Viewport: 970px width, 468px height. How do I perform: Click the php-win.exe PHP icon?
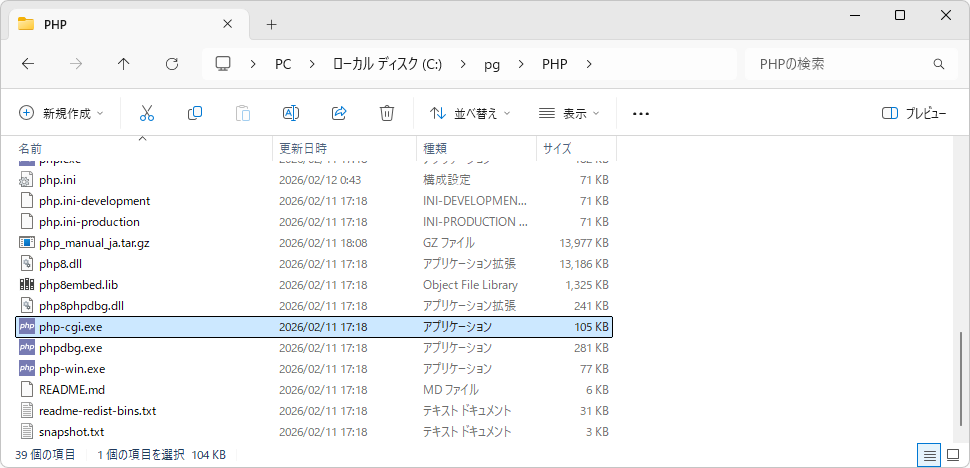[27, 368]
